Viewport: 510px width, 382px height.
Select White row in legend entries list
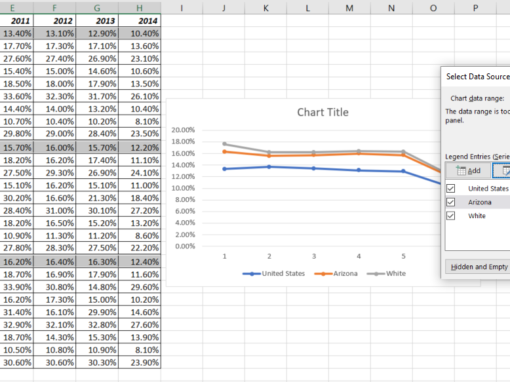(478, 216)
